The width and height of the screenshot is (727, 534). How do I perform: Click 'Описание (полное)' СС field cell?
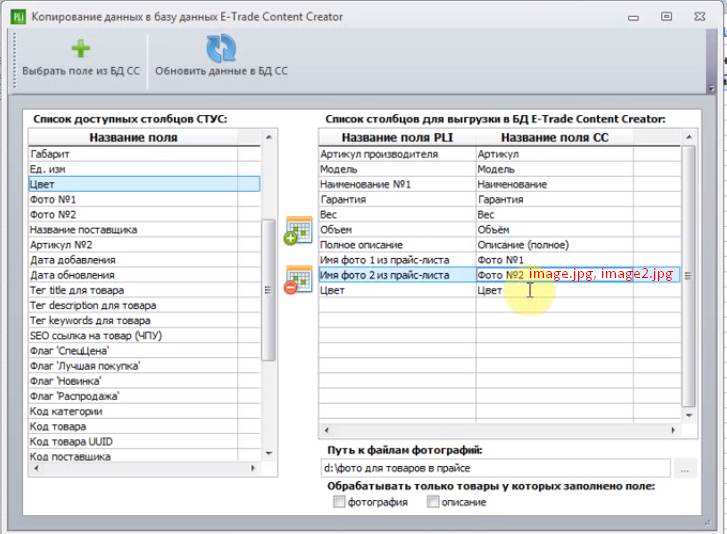tap(555, 245)
